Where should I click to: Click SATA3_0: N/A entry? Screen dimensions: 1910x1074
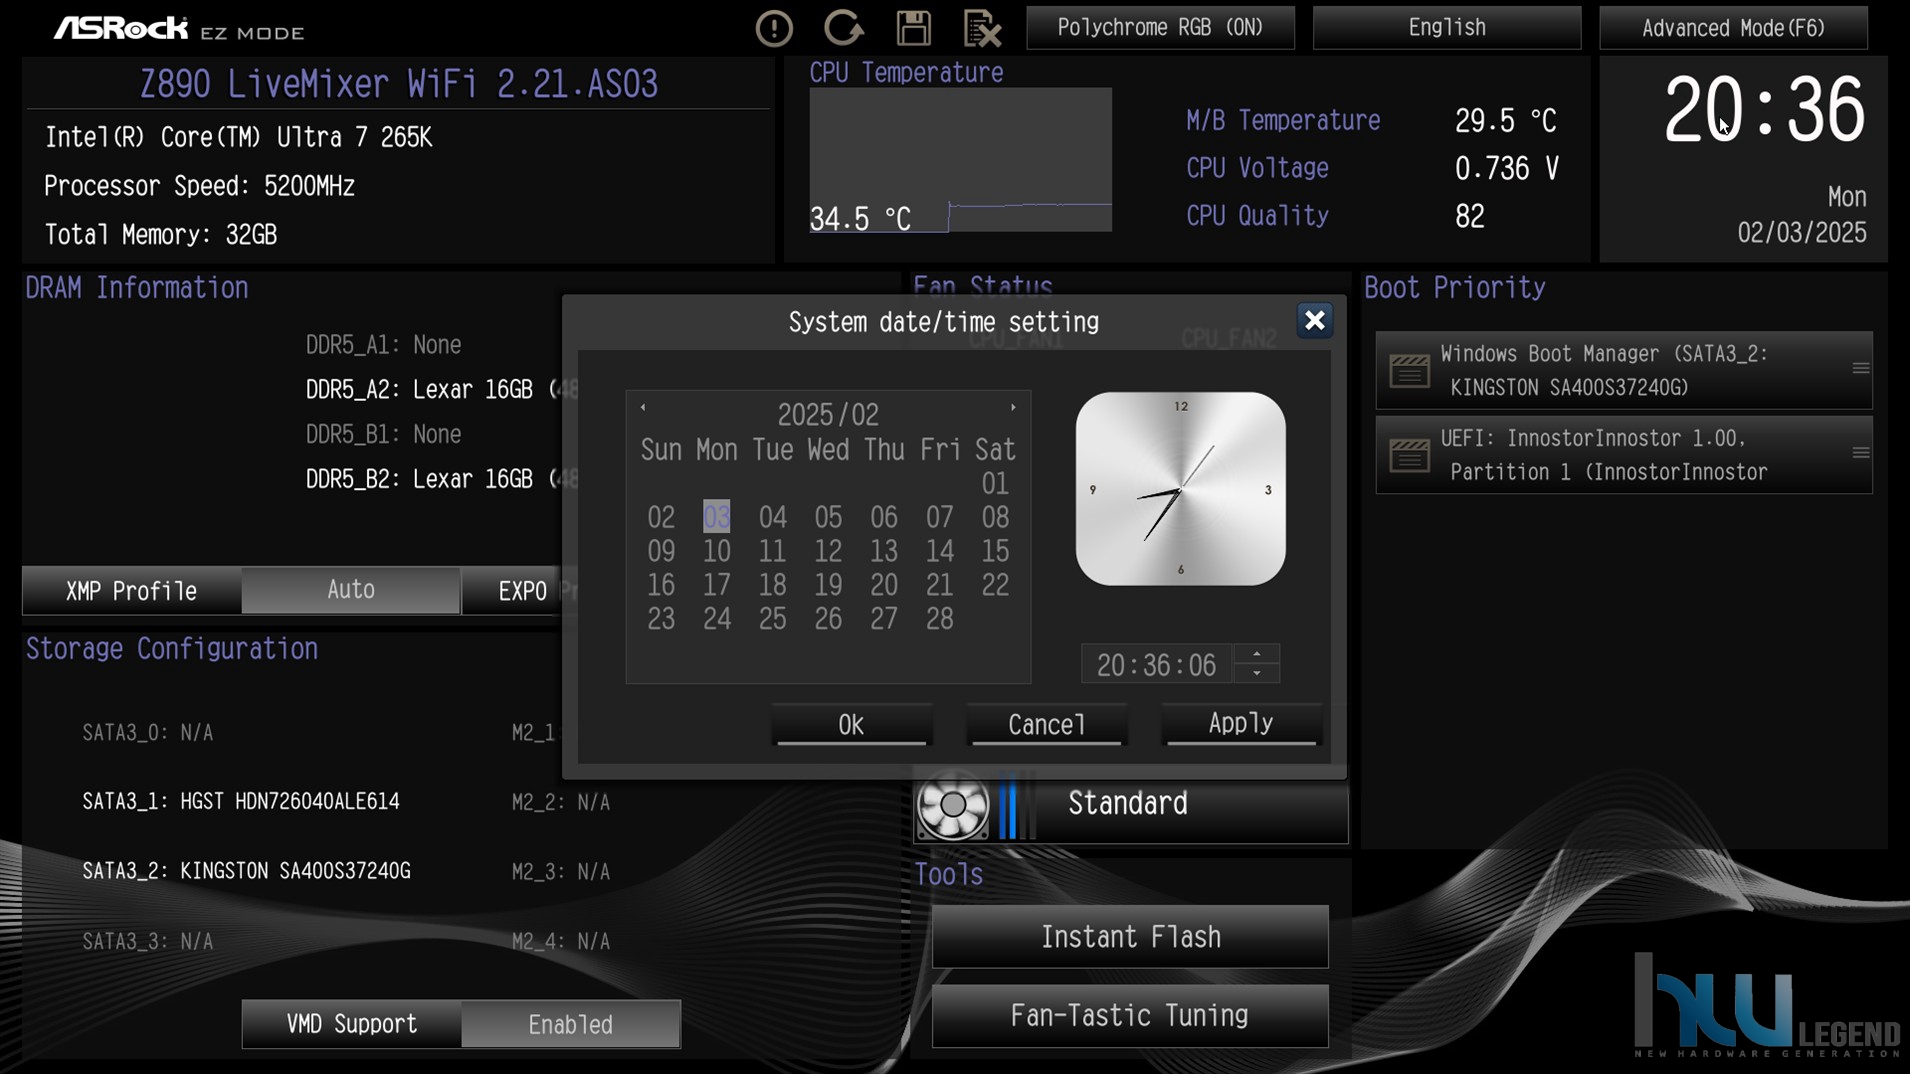click(x=147, y=733)
